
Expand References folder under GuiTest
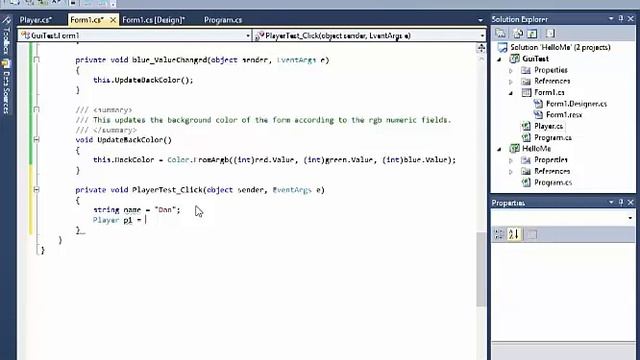511,82
